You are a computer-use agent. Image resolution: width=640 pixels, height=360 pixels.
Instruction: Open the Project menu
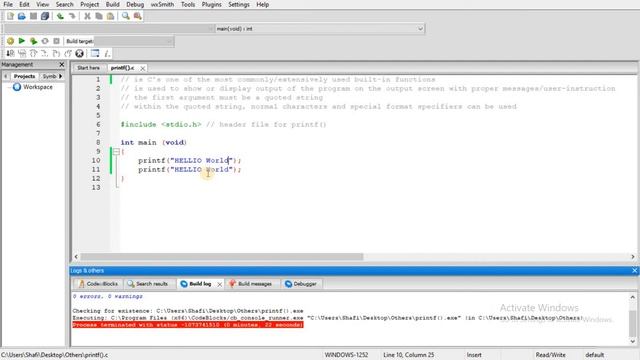[x=89, y=4]
